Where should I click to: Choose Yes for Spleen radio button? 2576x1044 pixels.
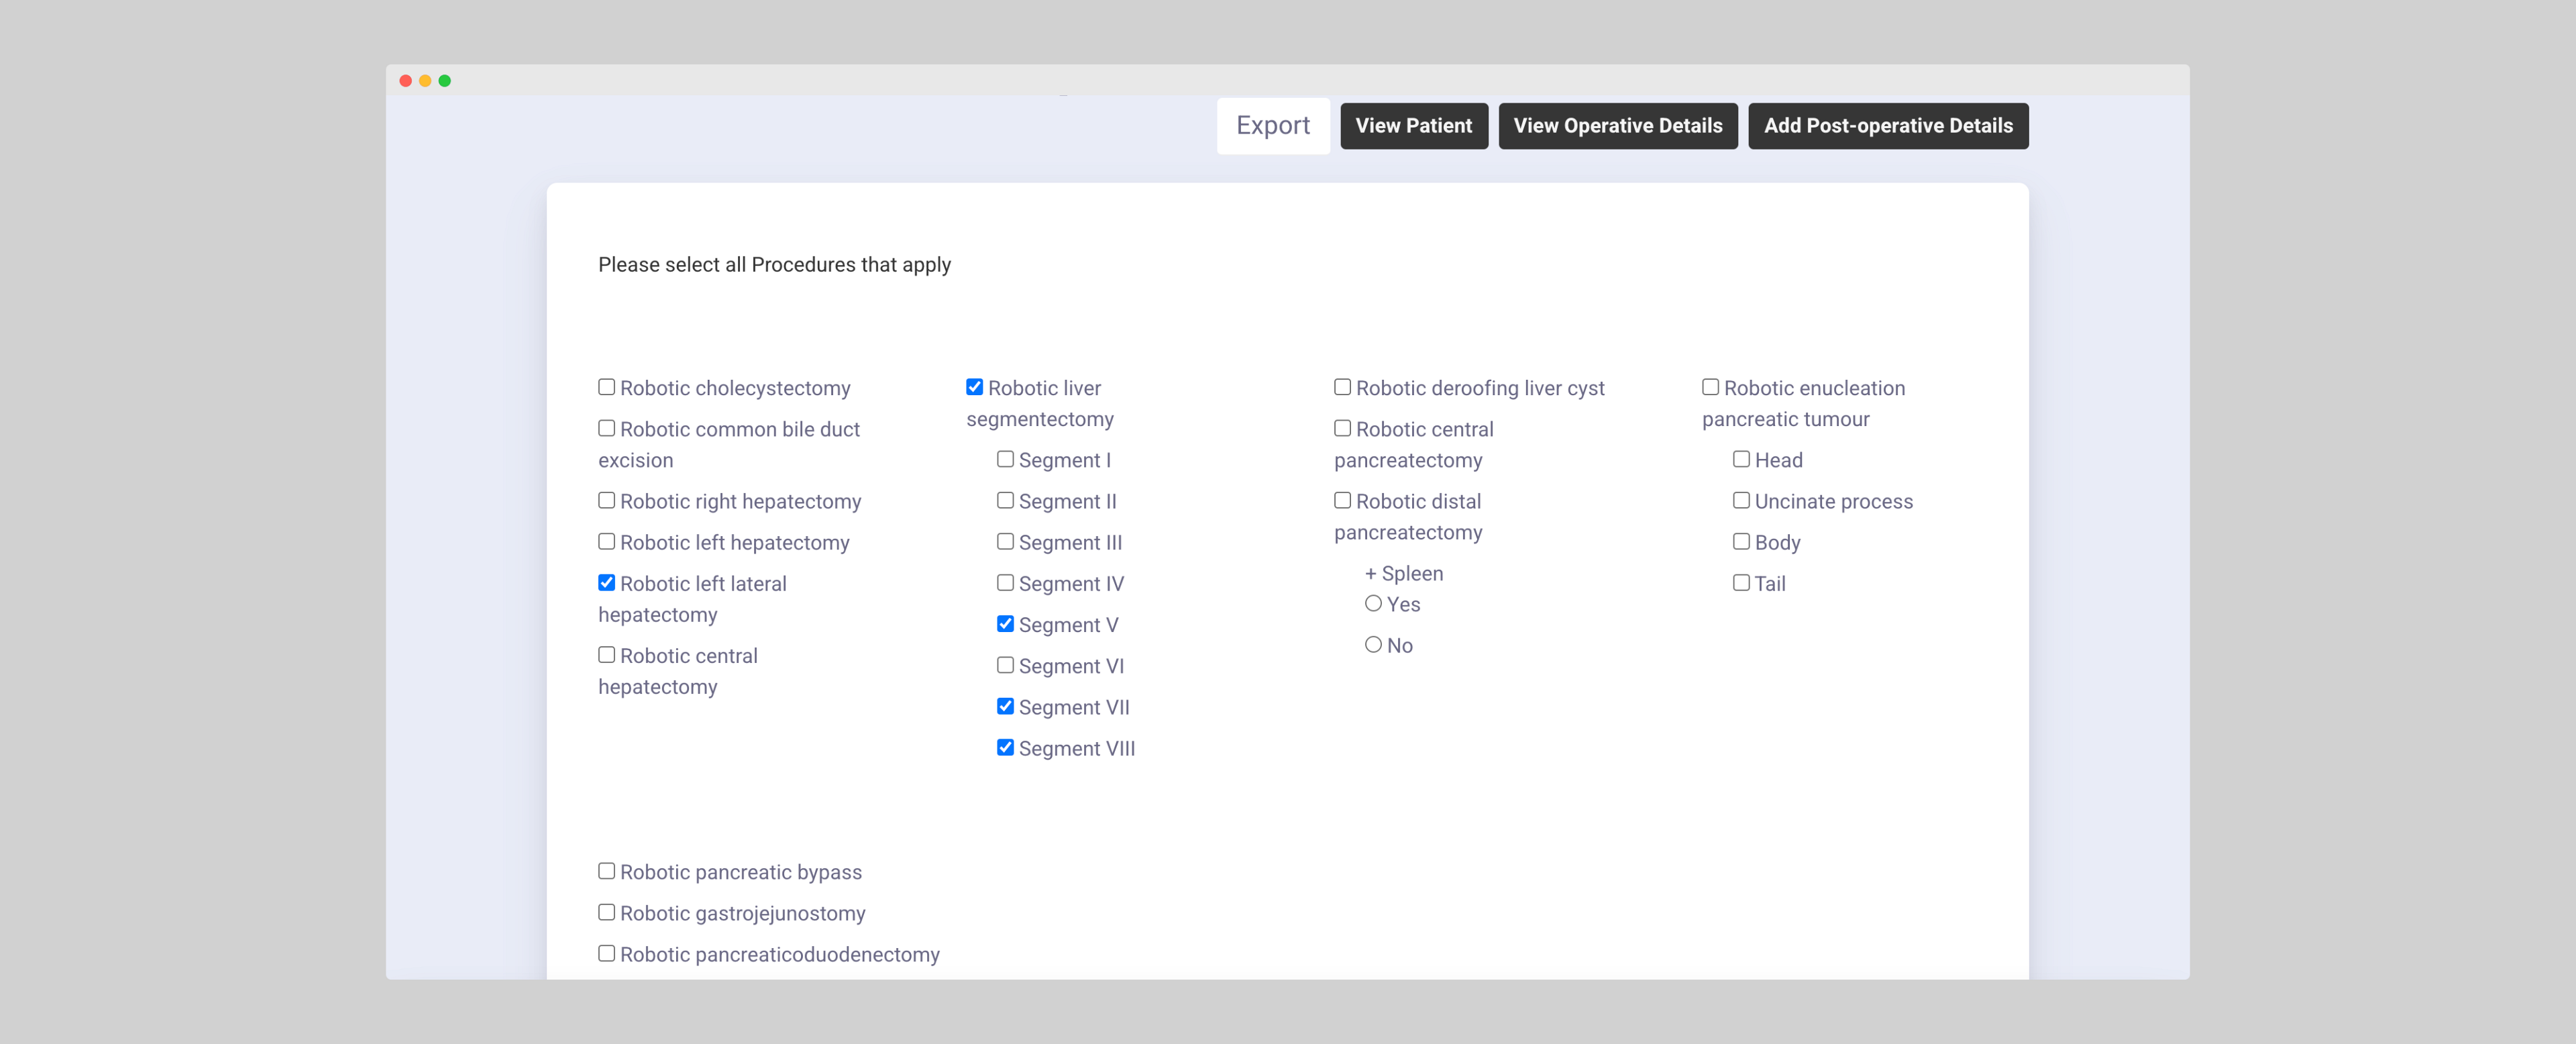click(x=1373, y=603)
